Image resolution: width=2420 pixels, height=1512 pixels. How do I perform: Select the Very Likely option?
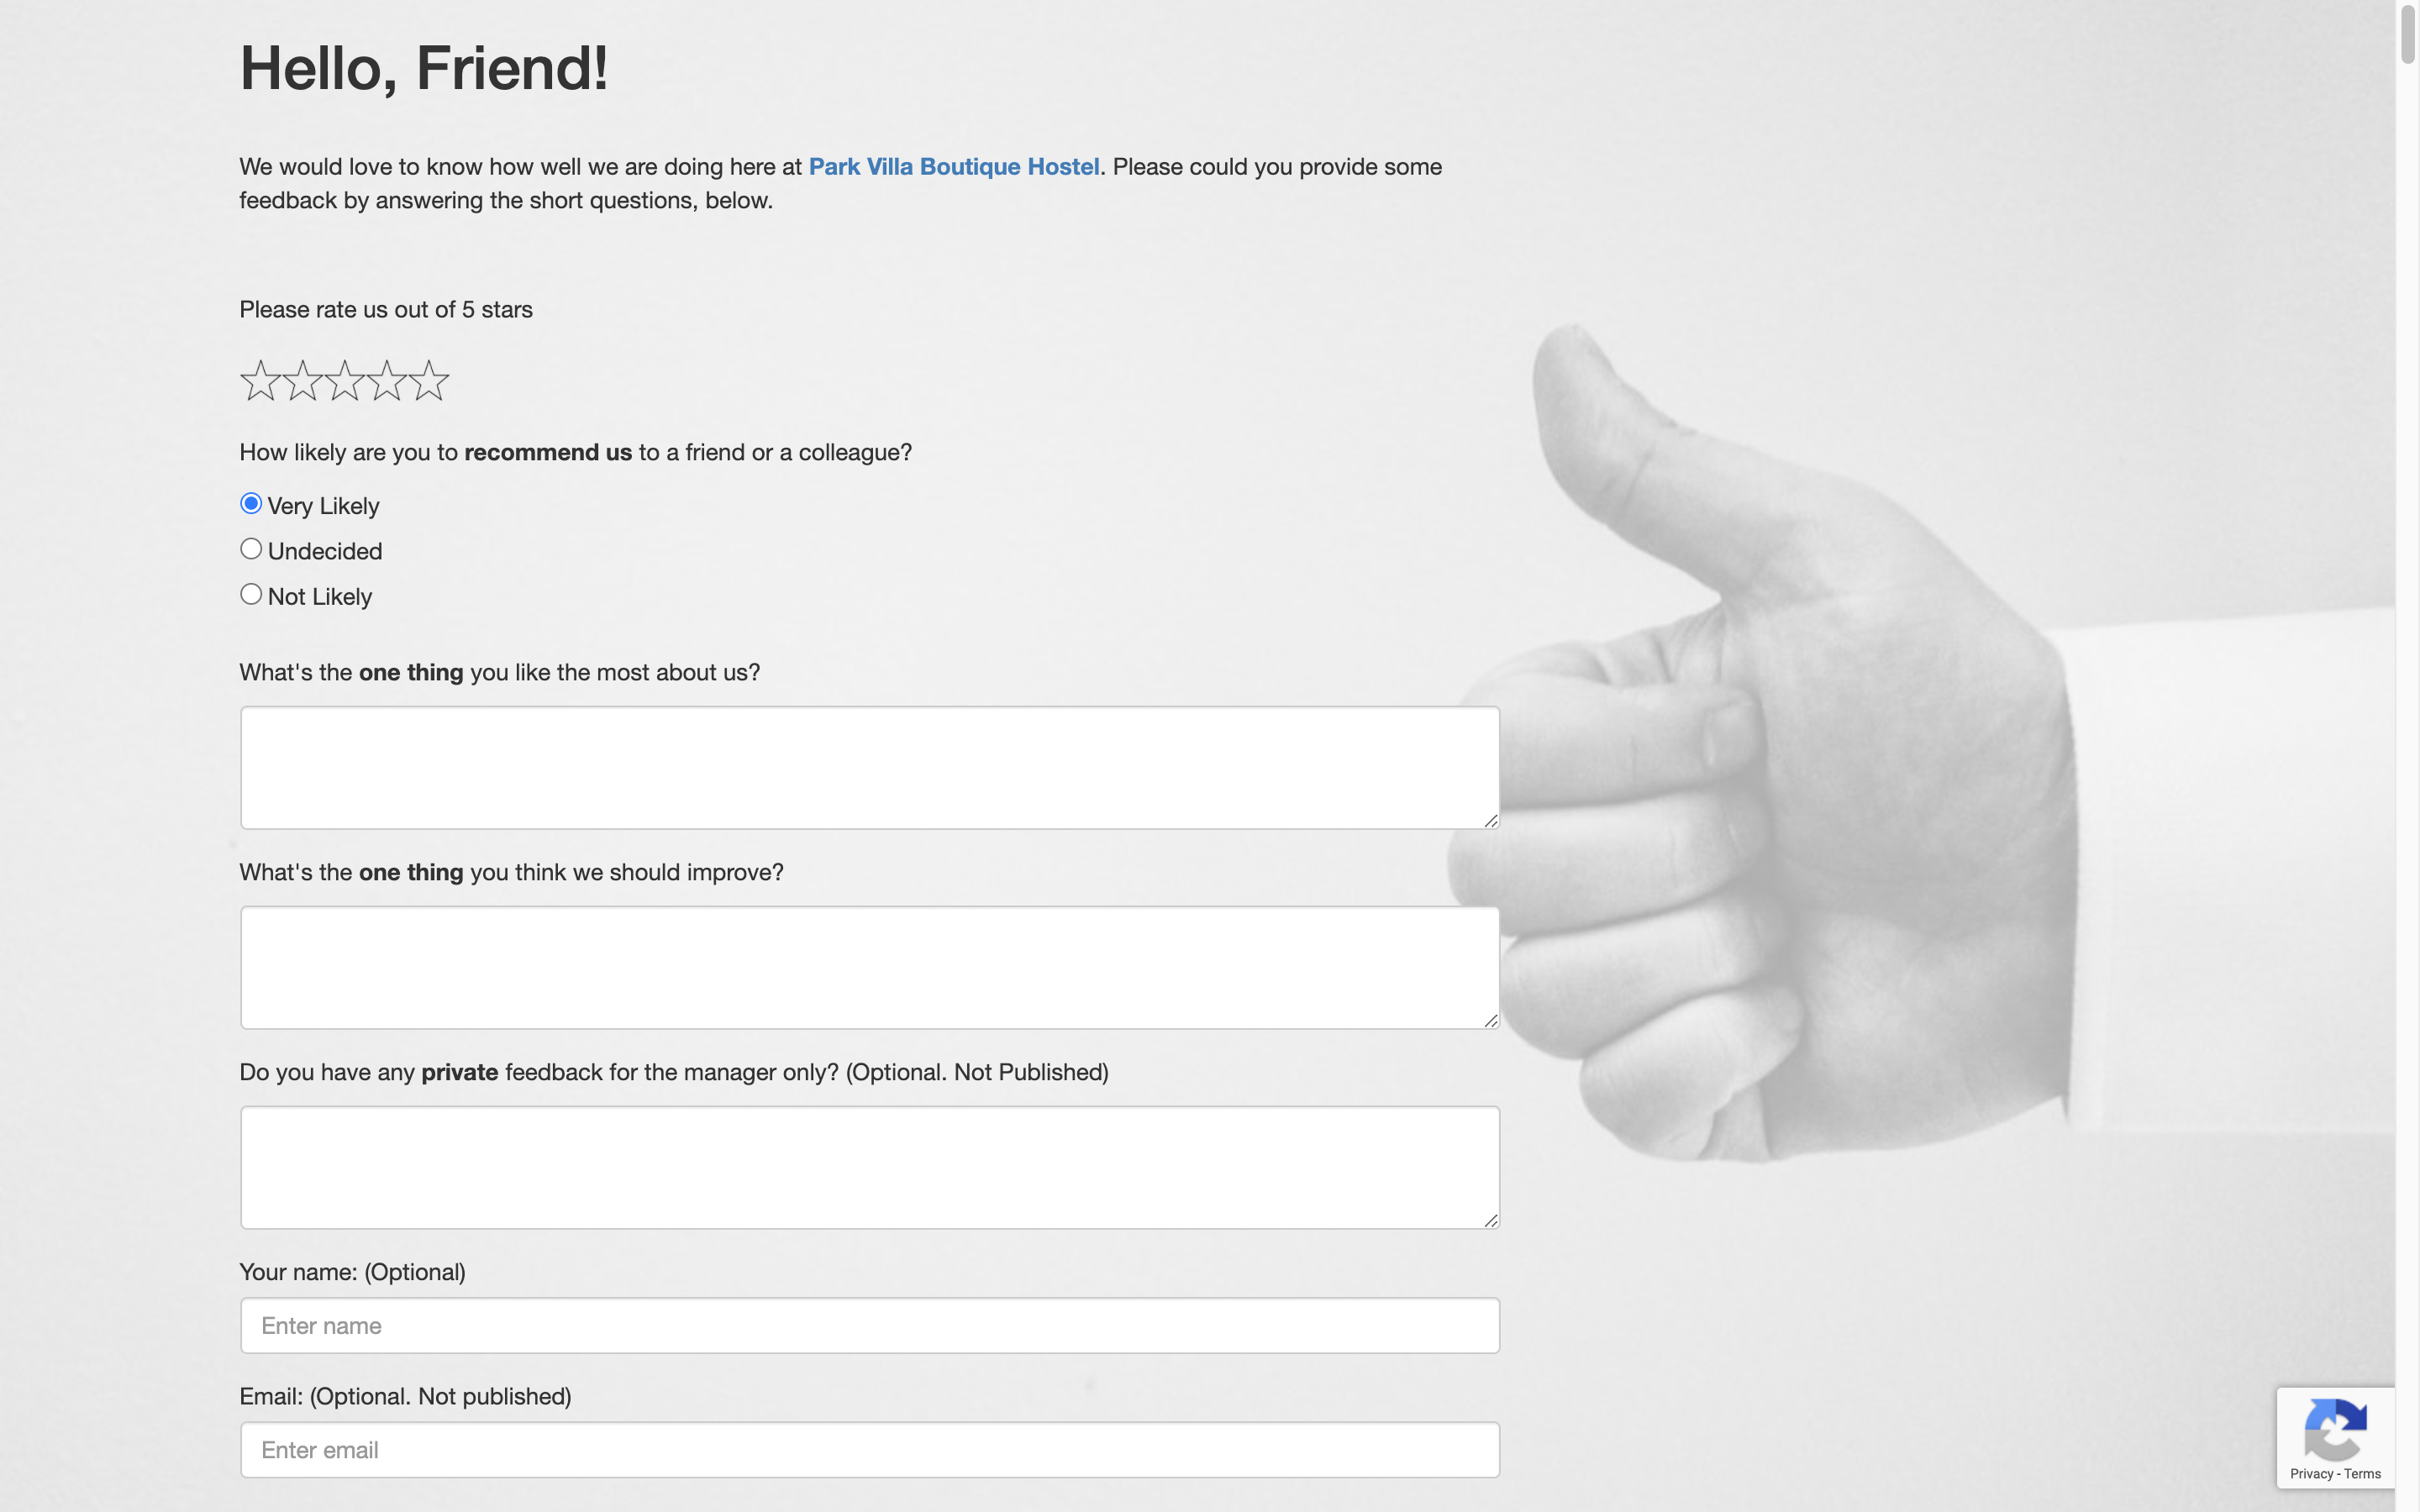tap(251, 504)
